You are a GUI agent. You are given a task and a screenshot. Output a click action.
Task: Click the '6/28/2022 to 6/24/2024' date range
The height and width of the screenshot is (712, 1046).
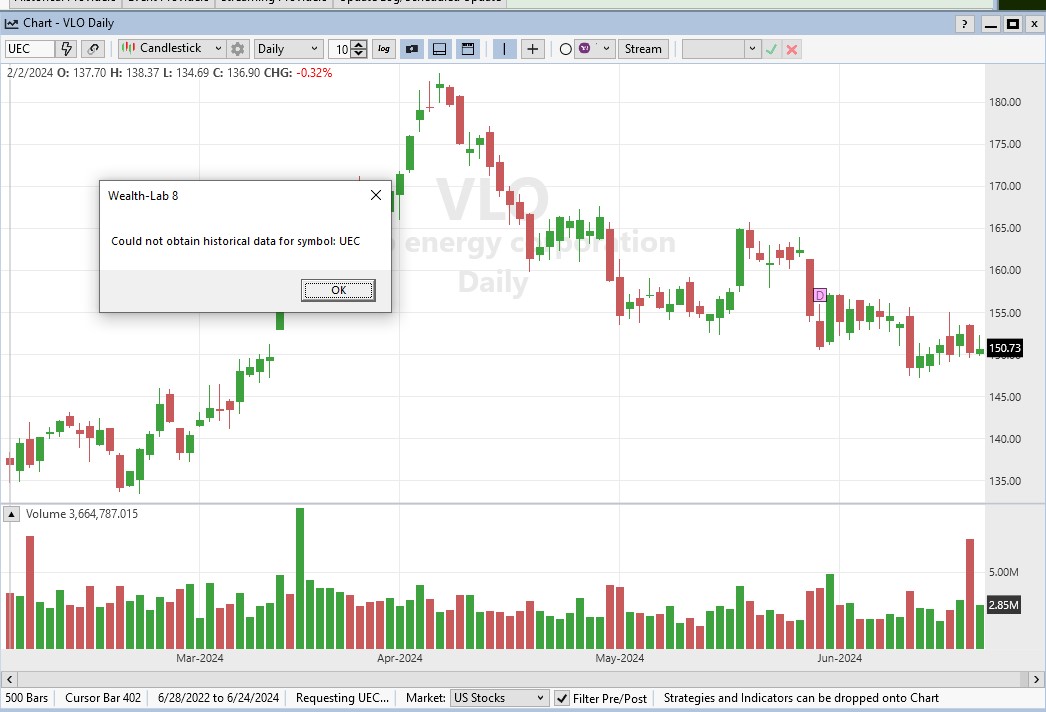(218, 698)
